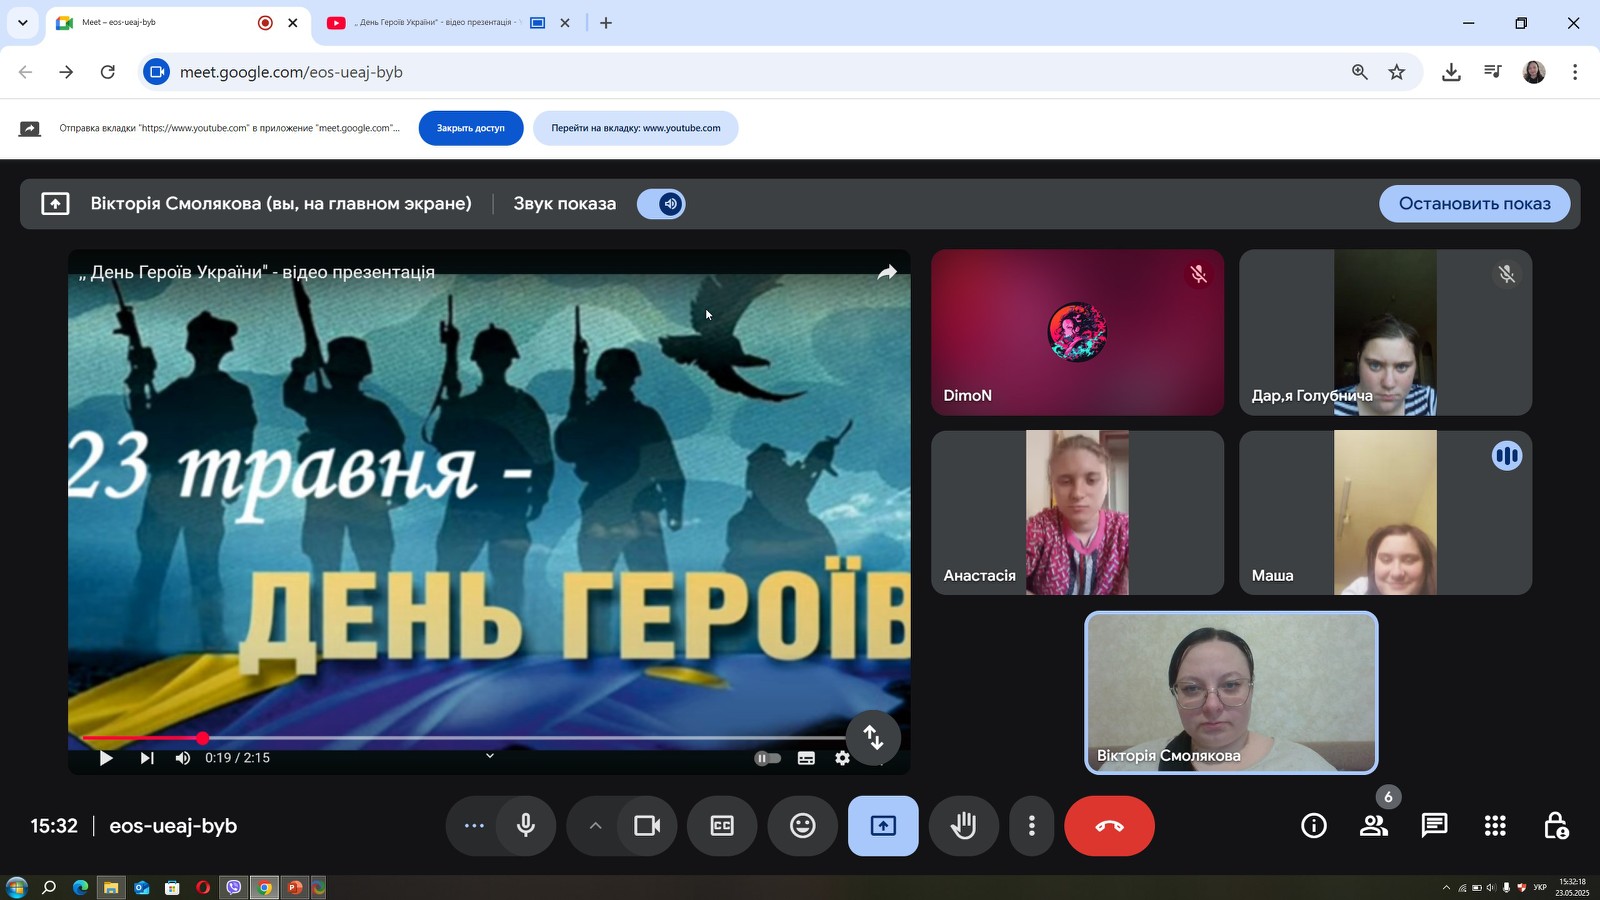Open File Explorer from the taskbar
The image size is (1600, 900).
[111, 887]
